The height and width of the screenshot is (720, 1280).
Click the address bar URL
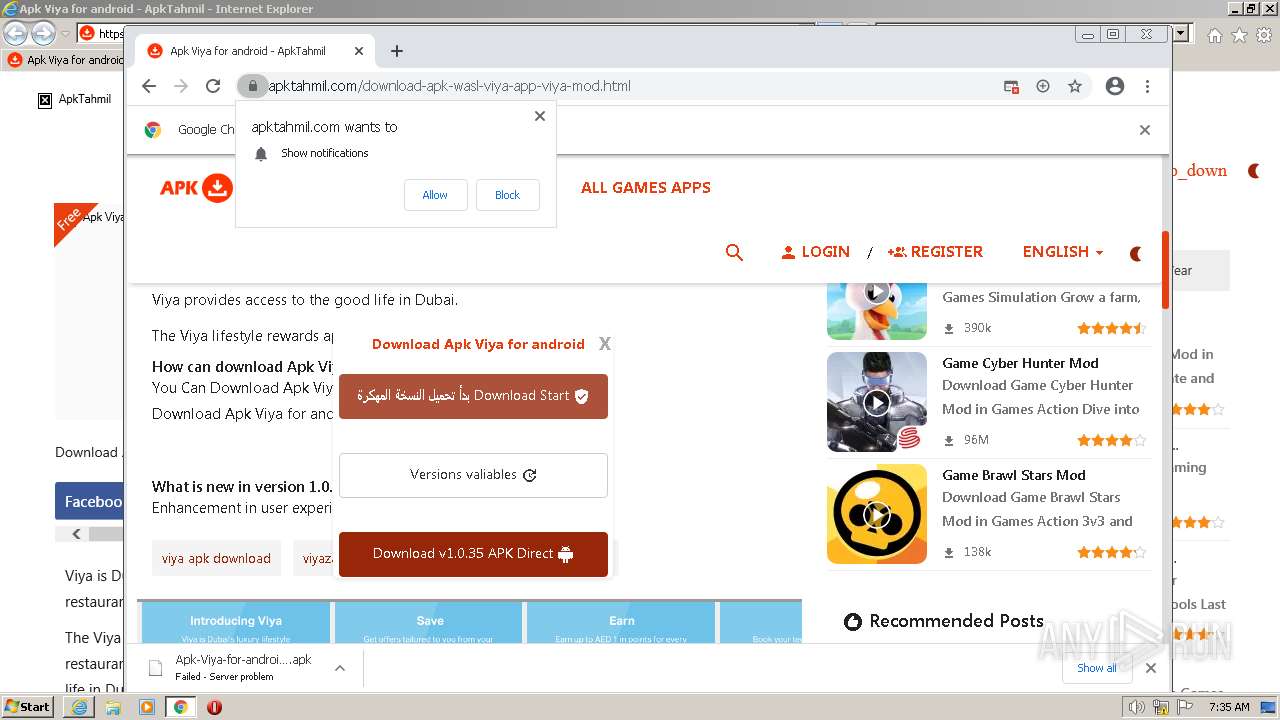(449, 86)
